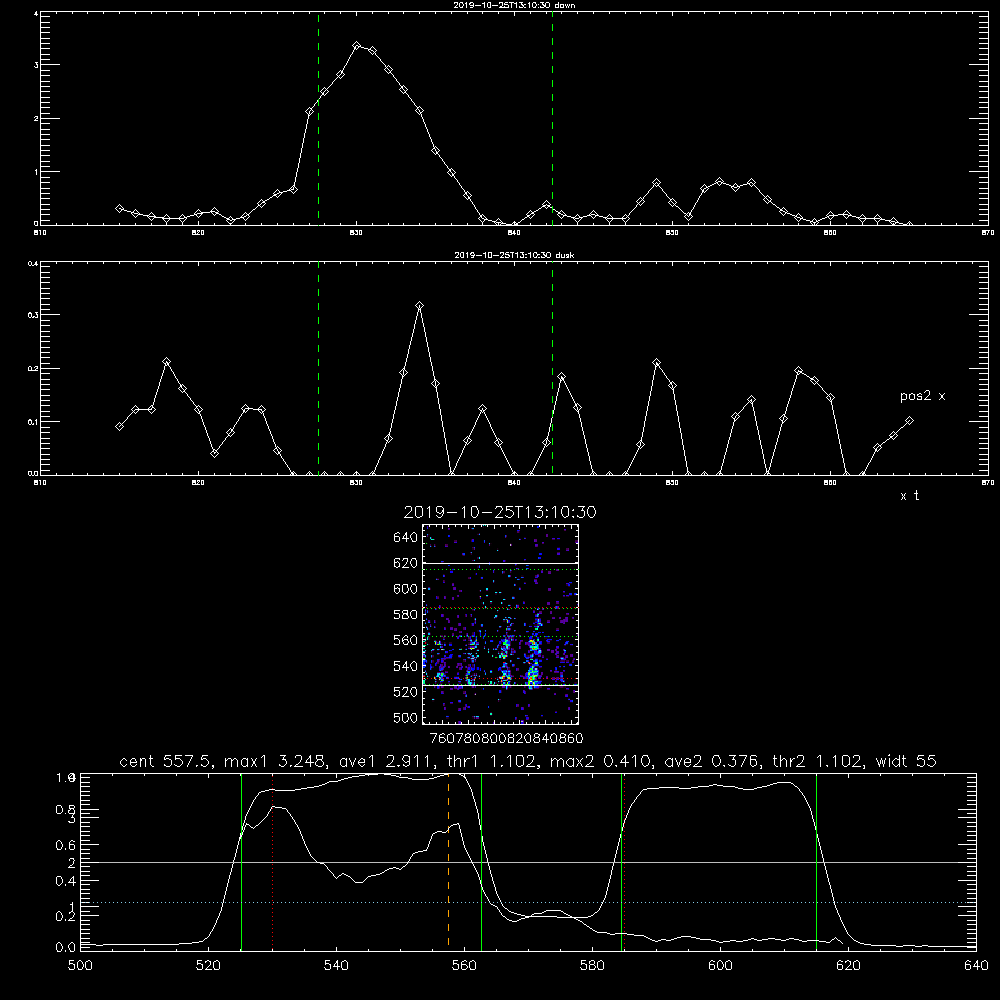Click the bottom plot x-axis label 580
The width and height of the screenshot is (1000, 1000).
[x=592, y=965]
